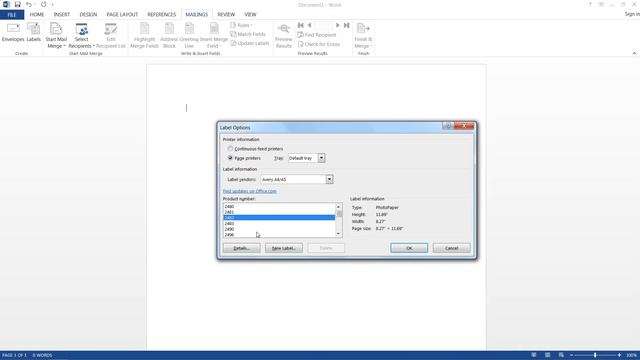Viewport: 640px width, 360px height.
Task: Click the Labels icon in the Create group
Action: (33, 33)
